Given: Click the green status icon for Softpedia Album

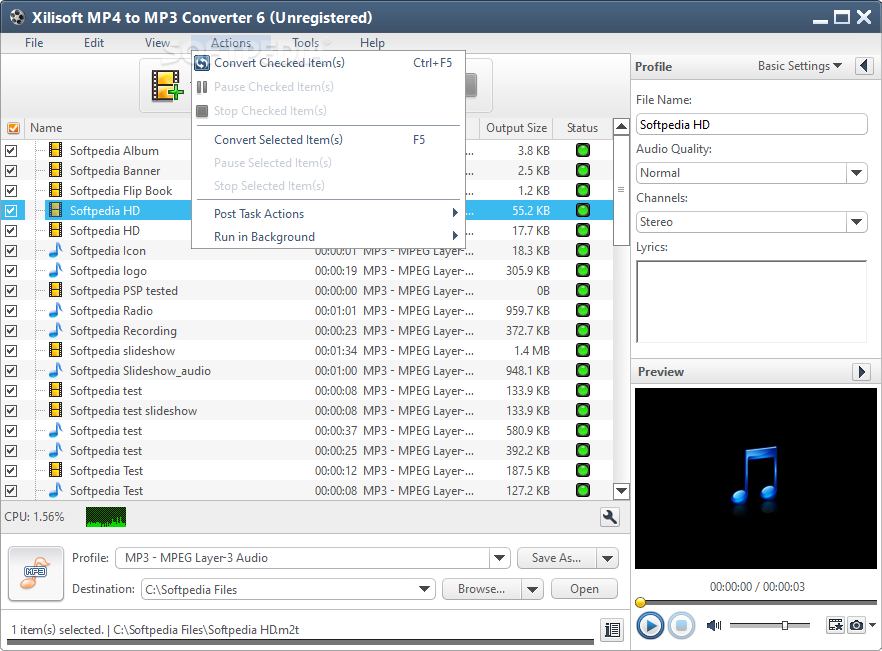Looking at the screenshot, I should [x=583, y=150].
